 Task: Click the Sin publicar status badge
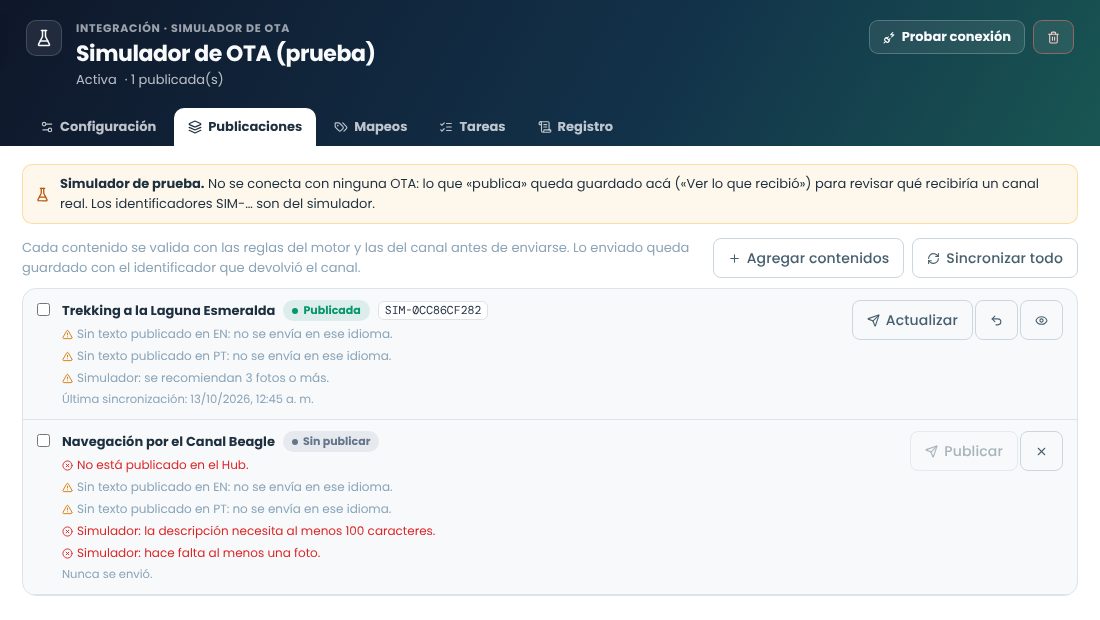(330, 441)
